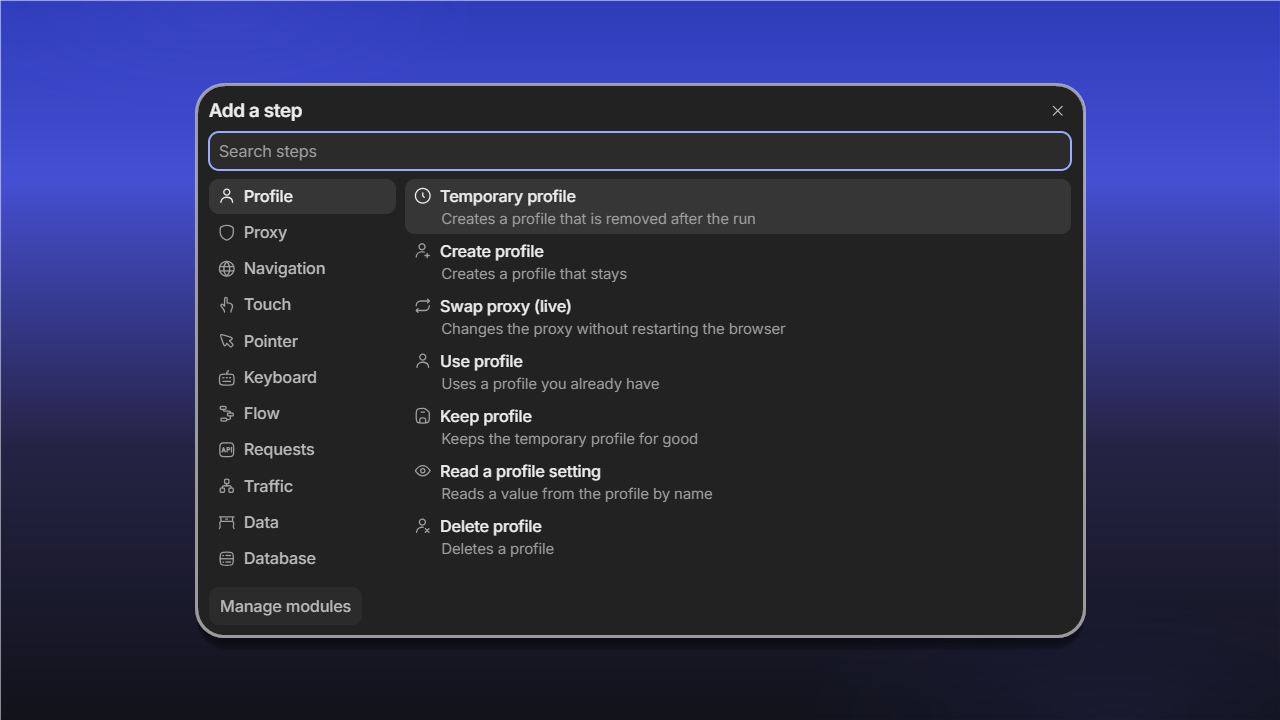
Task: Select the Temporary profile clock icon
Action: point(423,196)
